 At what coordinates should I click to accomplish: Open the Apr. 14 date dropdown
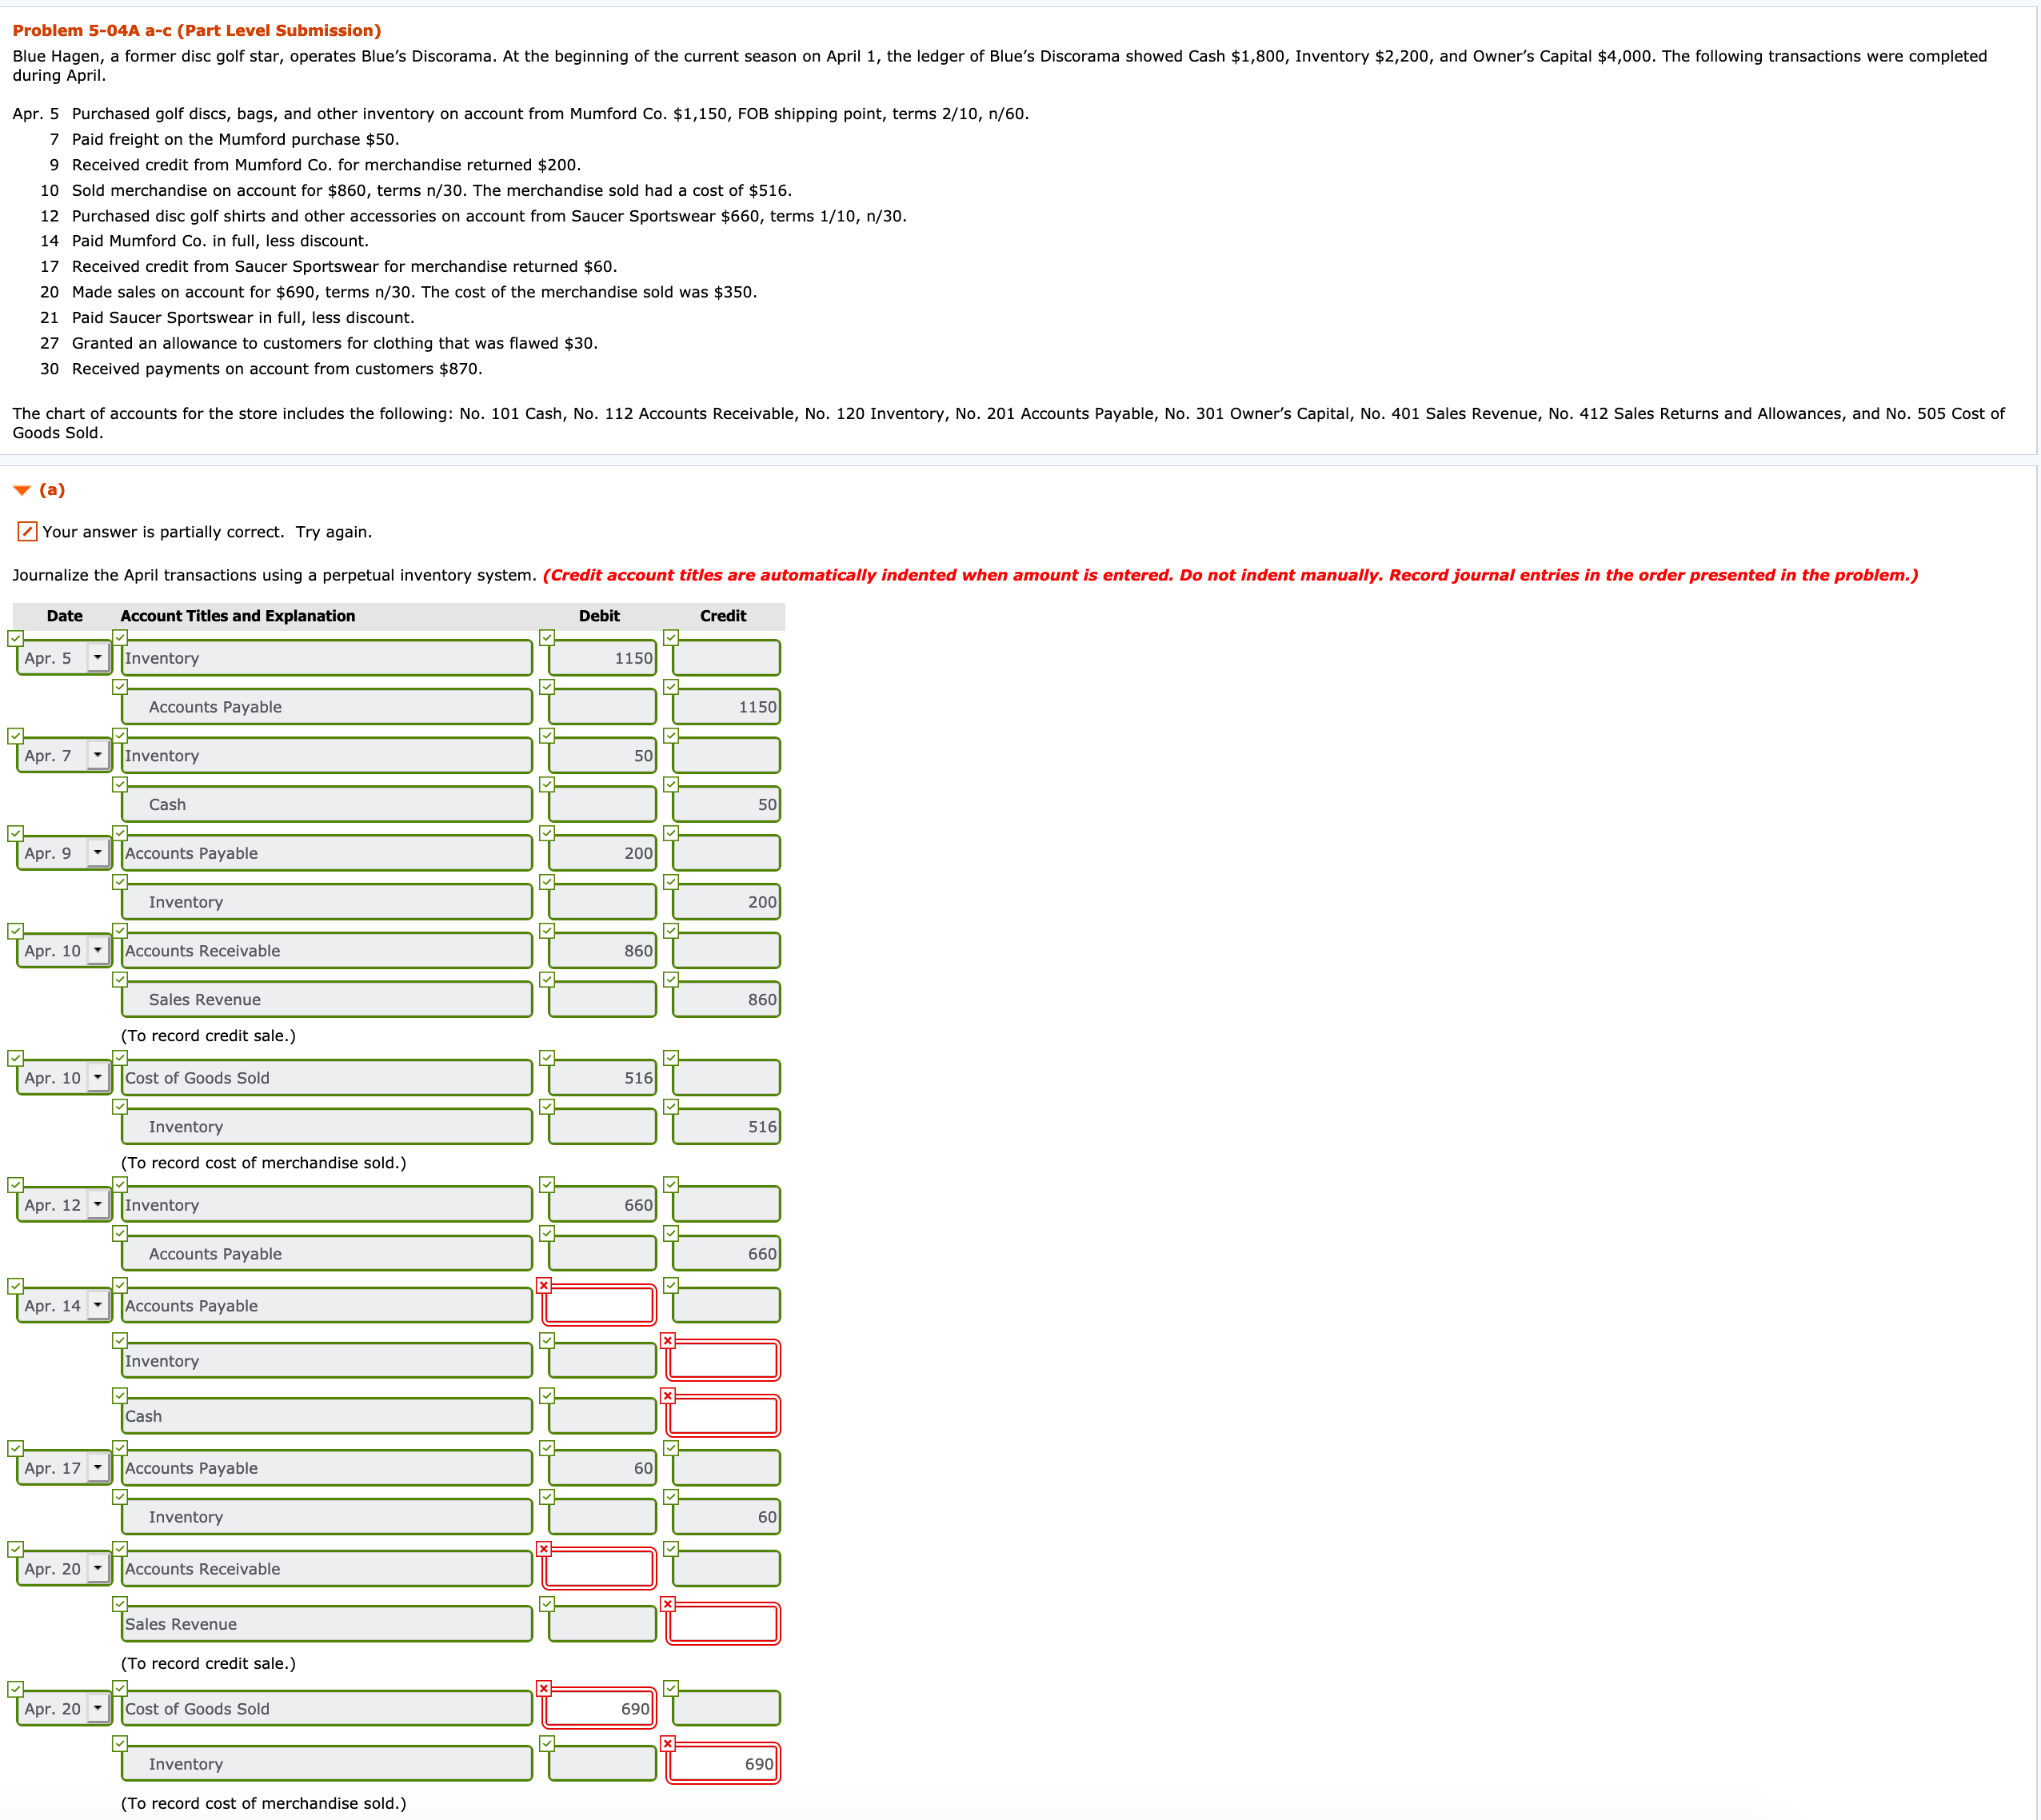click(97, 1305)
